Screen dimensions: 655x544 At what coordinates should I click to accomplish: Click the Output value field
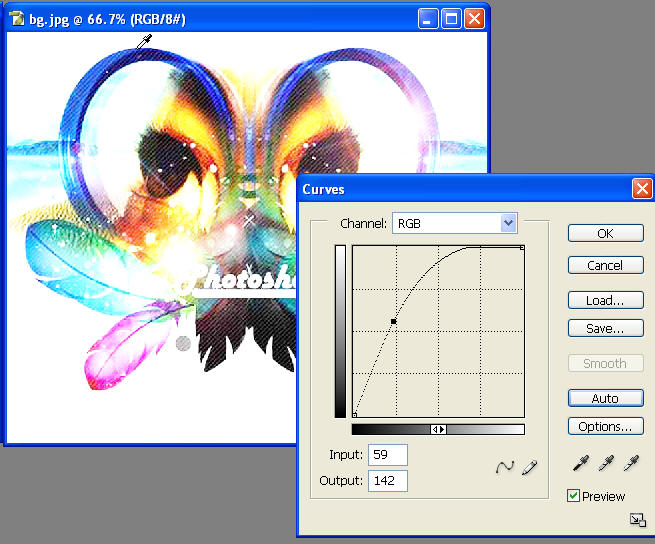tap(388, 481)
